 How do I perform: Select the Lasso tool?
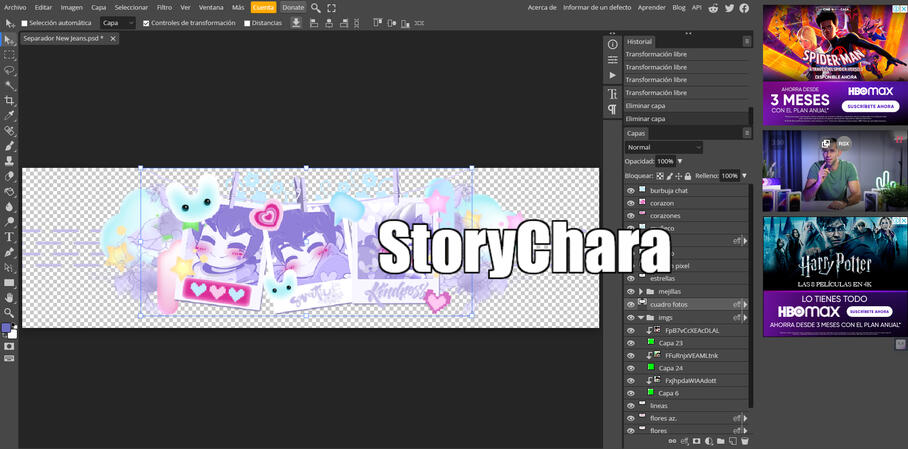tap(10, 71)
